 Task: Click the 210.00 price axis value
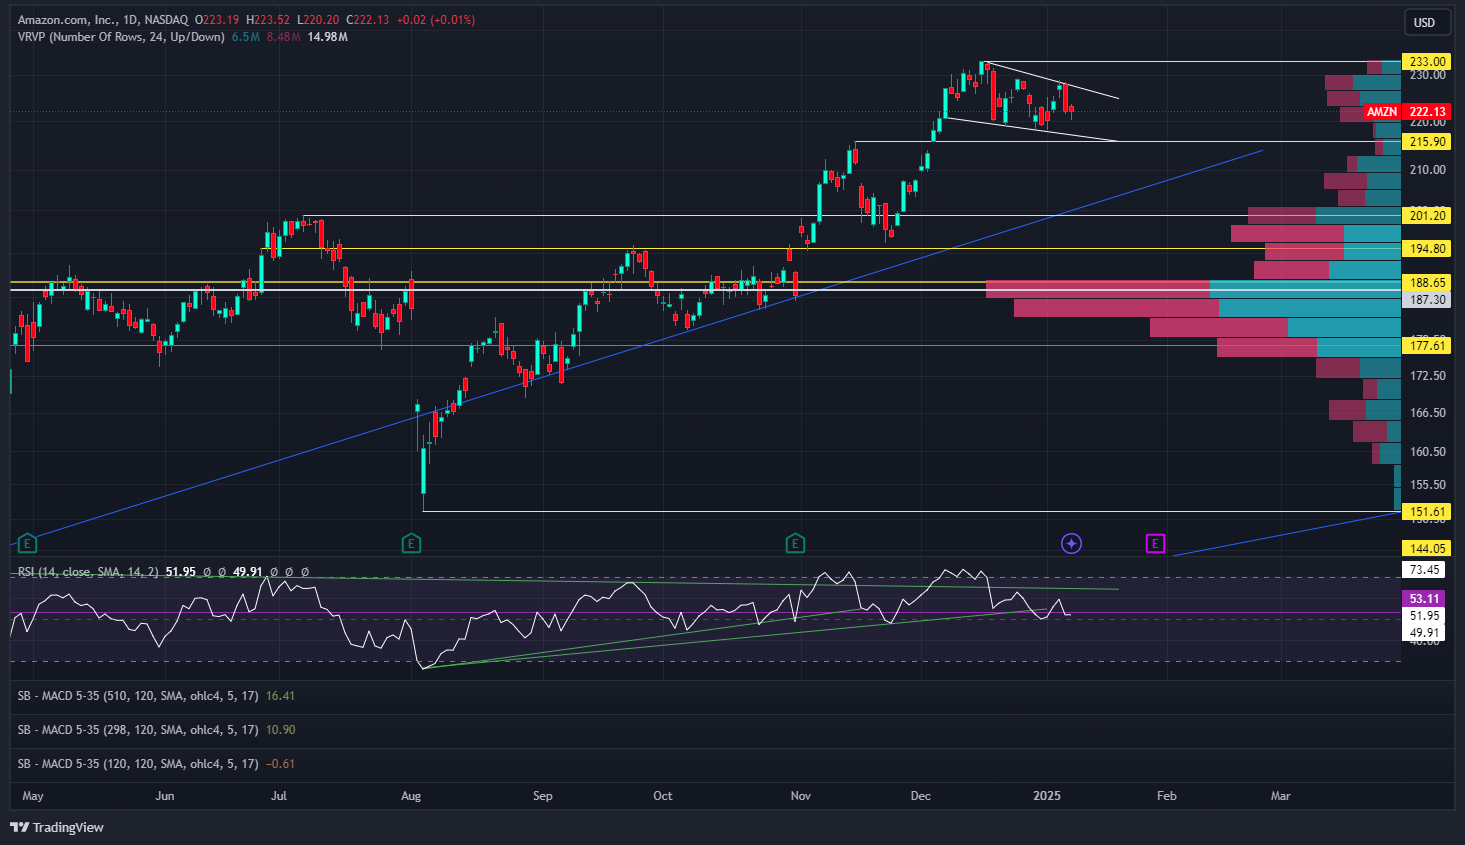coord(1427,170)
